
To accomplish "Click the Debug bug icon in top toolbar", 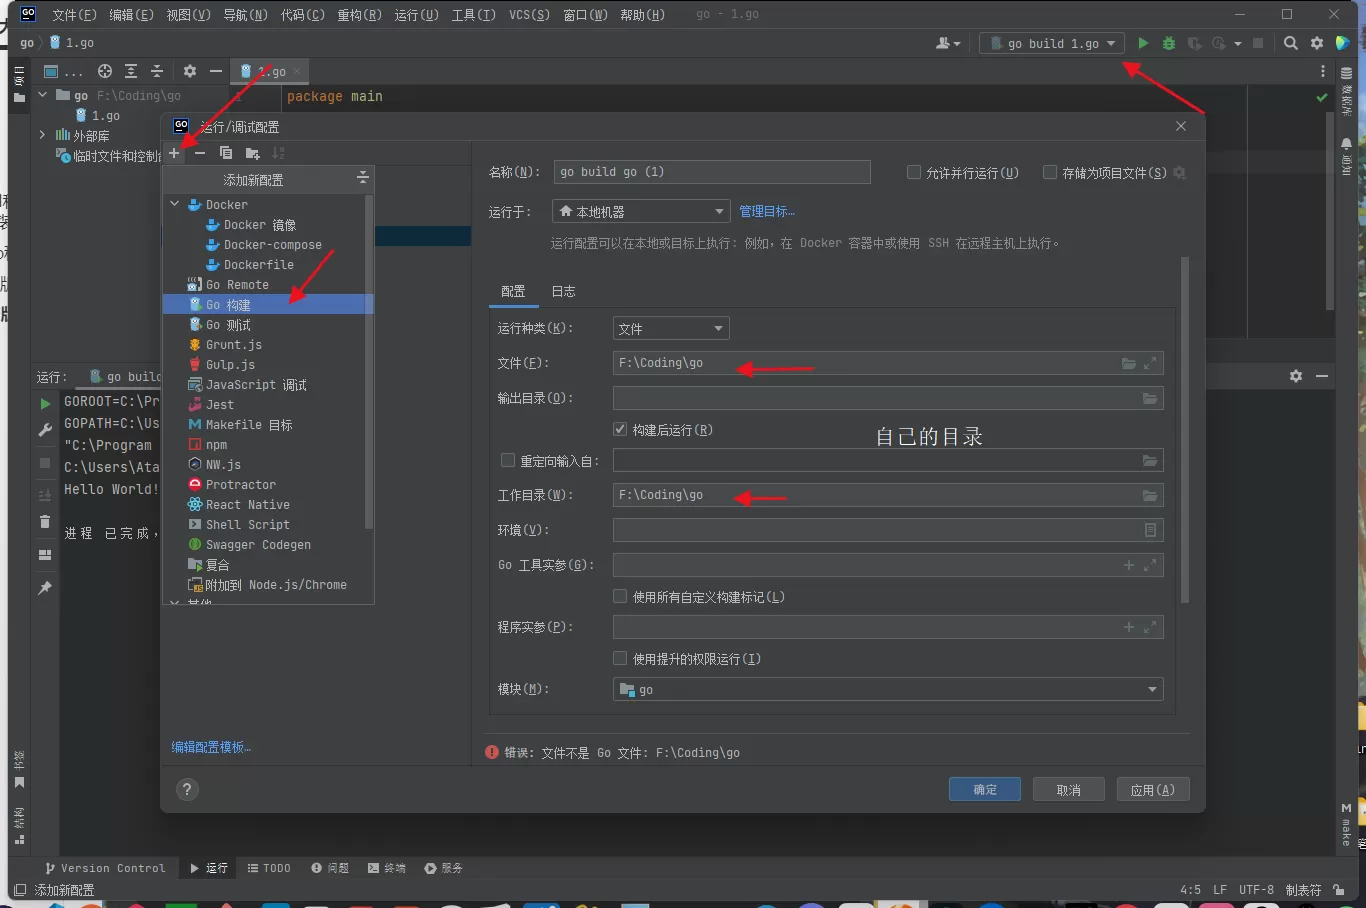I will 1168,43.
